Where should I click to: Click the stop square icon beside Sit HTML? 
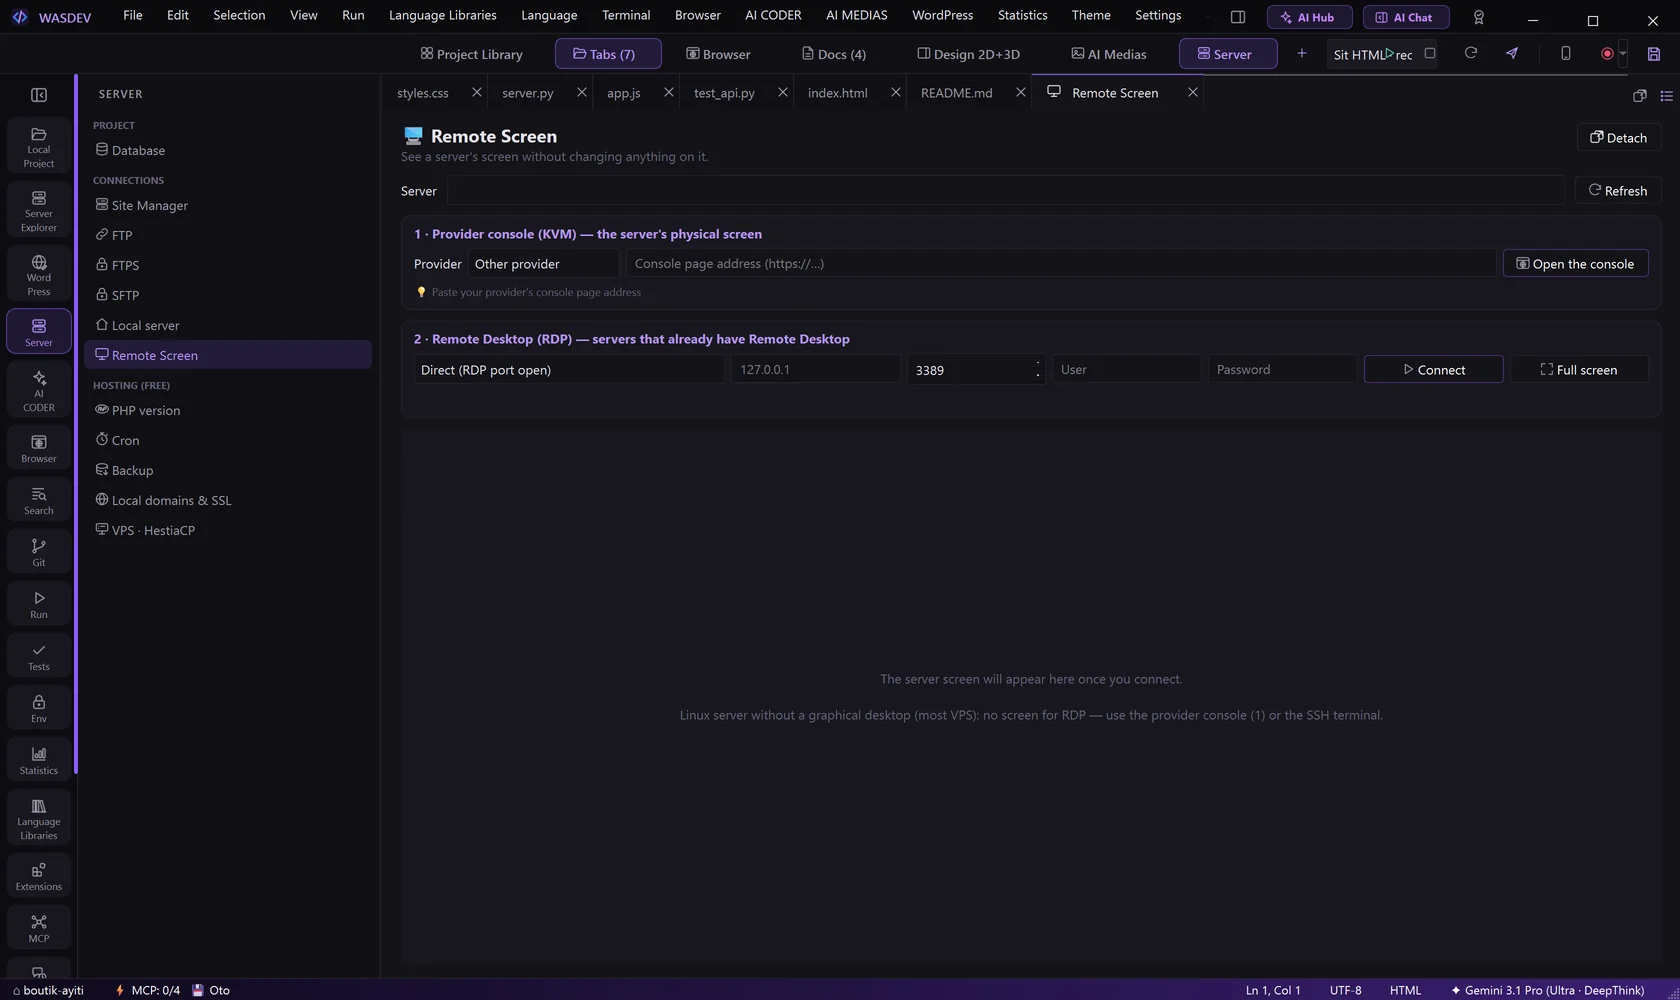(1430, 54)
